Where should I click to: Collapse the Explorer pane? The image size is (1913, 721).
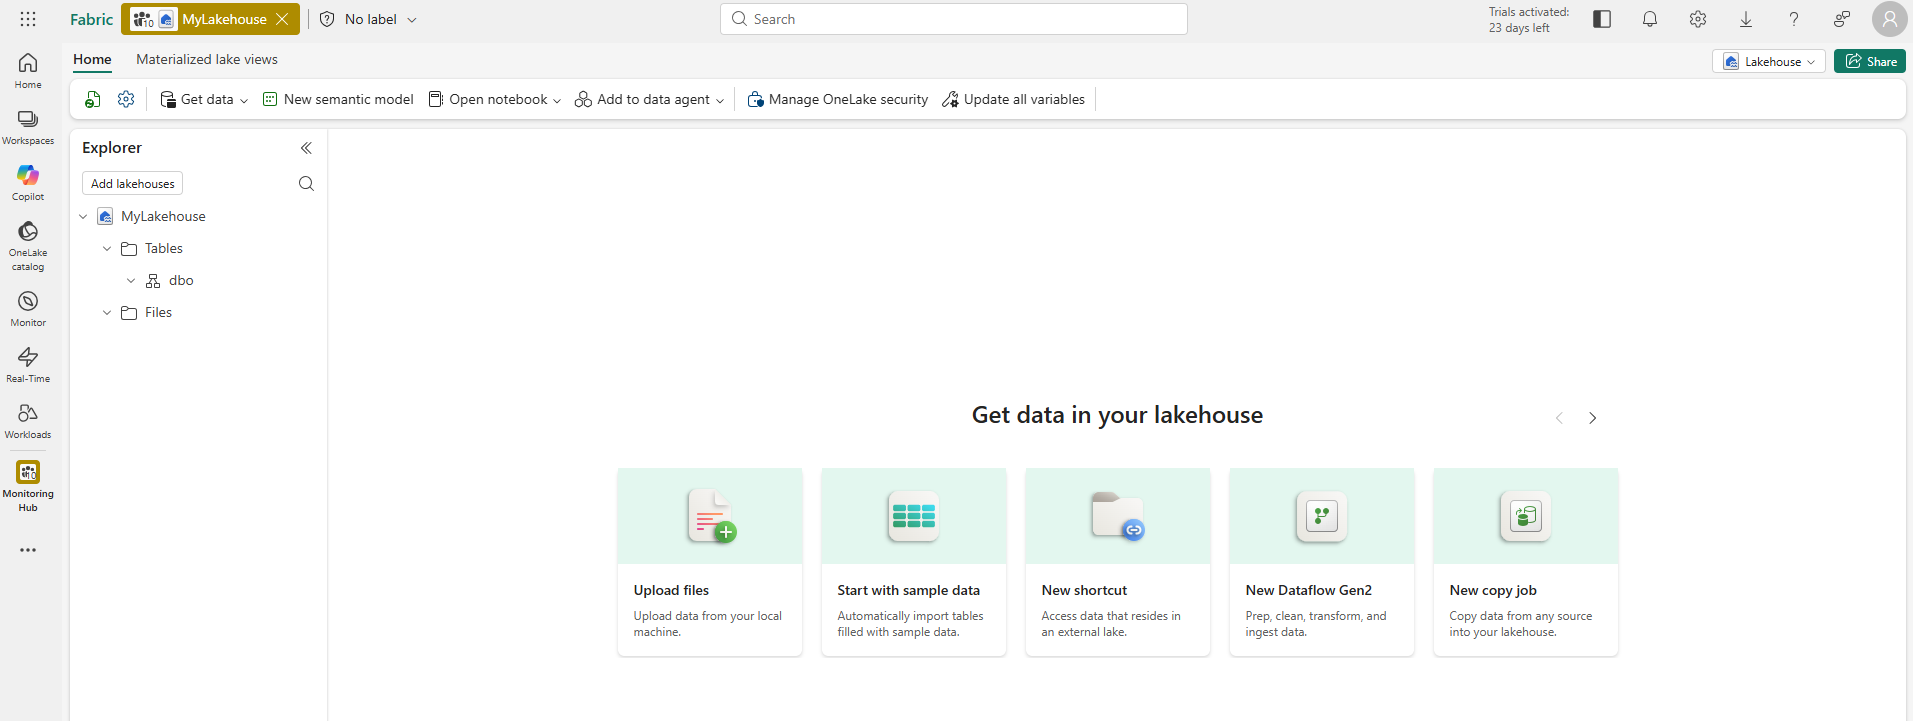306,148
